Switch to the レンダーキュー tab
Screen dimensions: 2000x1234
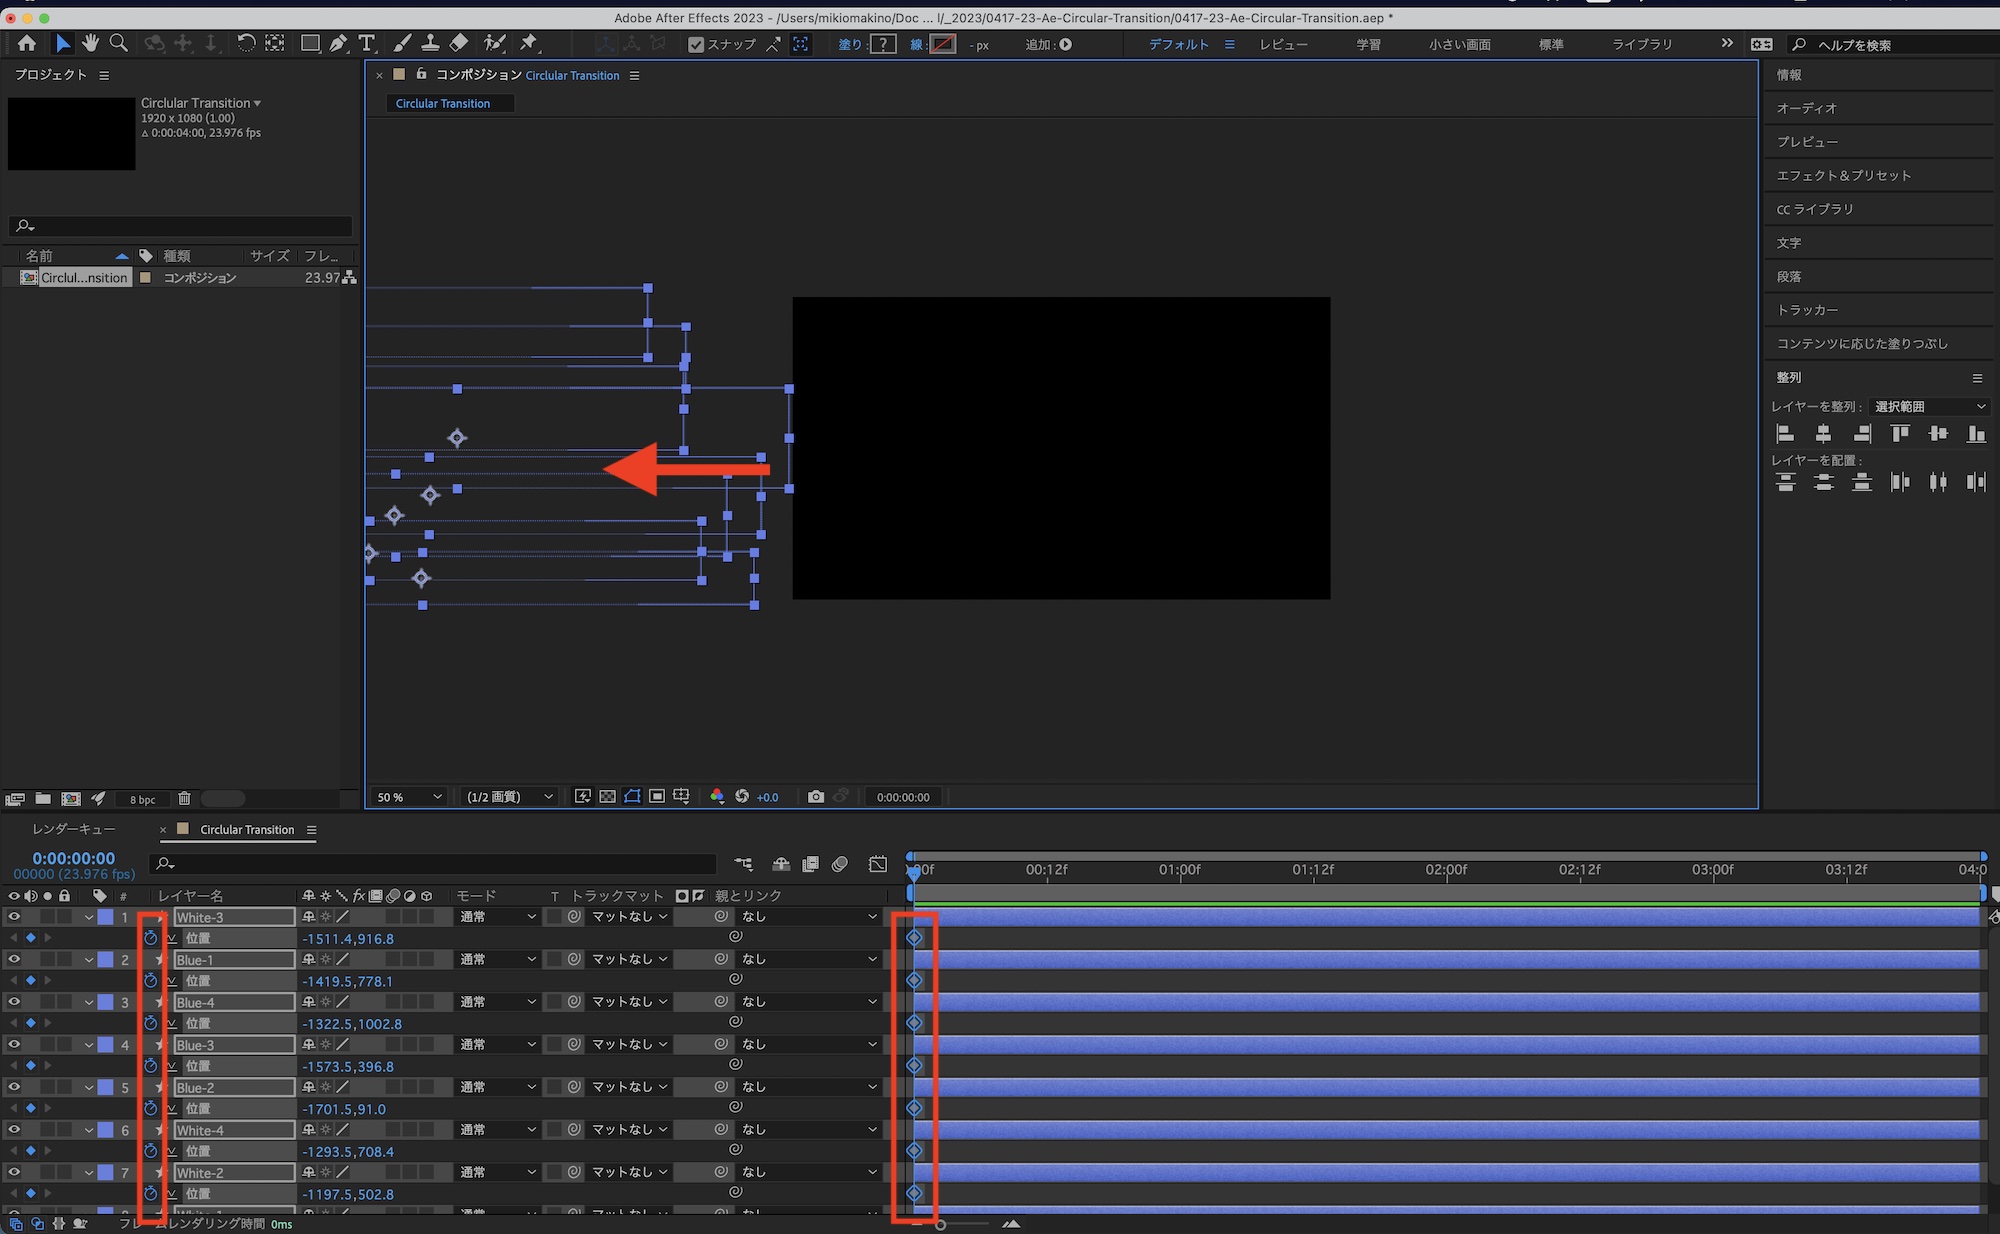click(x=73, y=829)
